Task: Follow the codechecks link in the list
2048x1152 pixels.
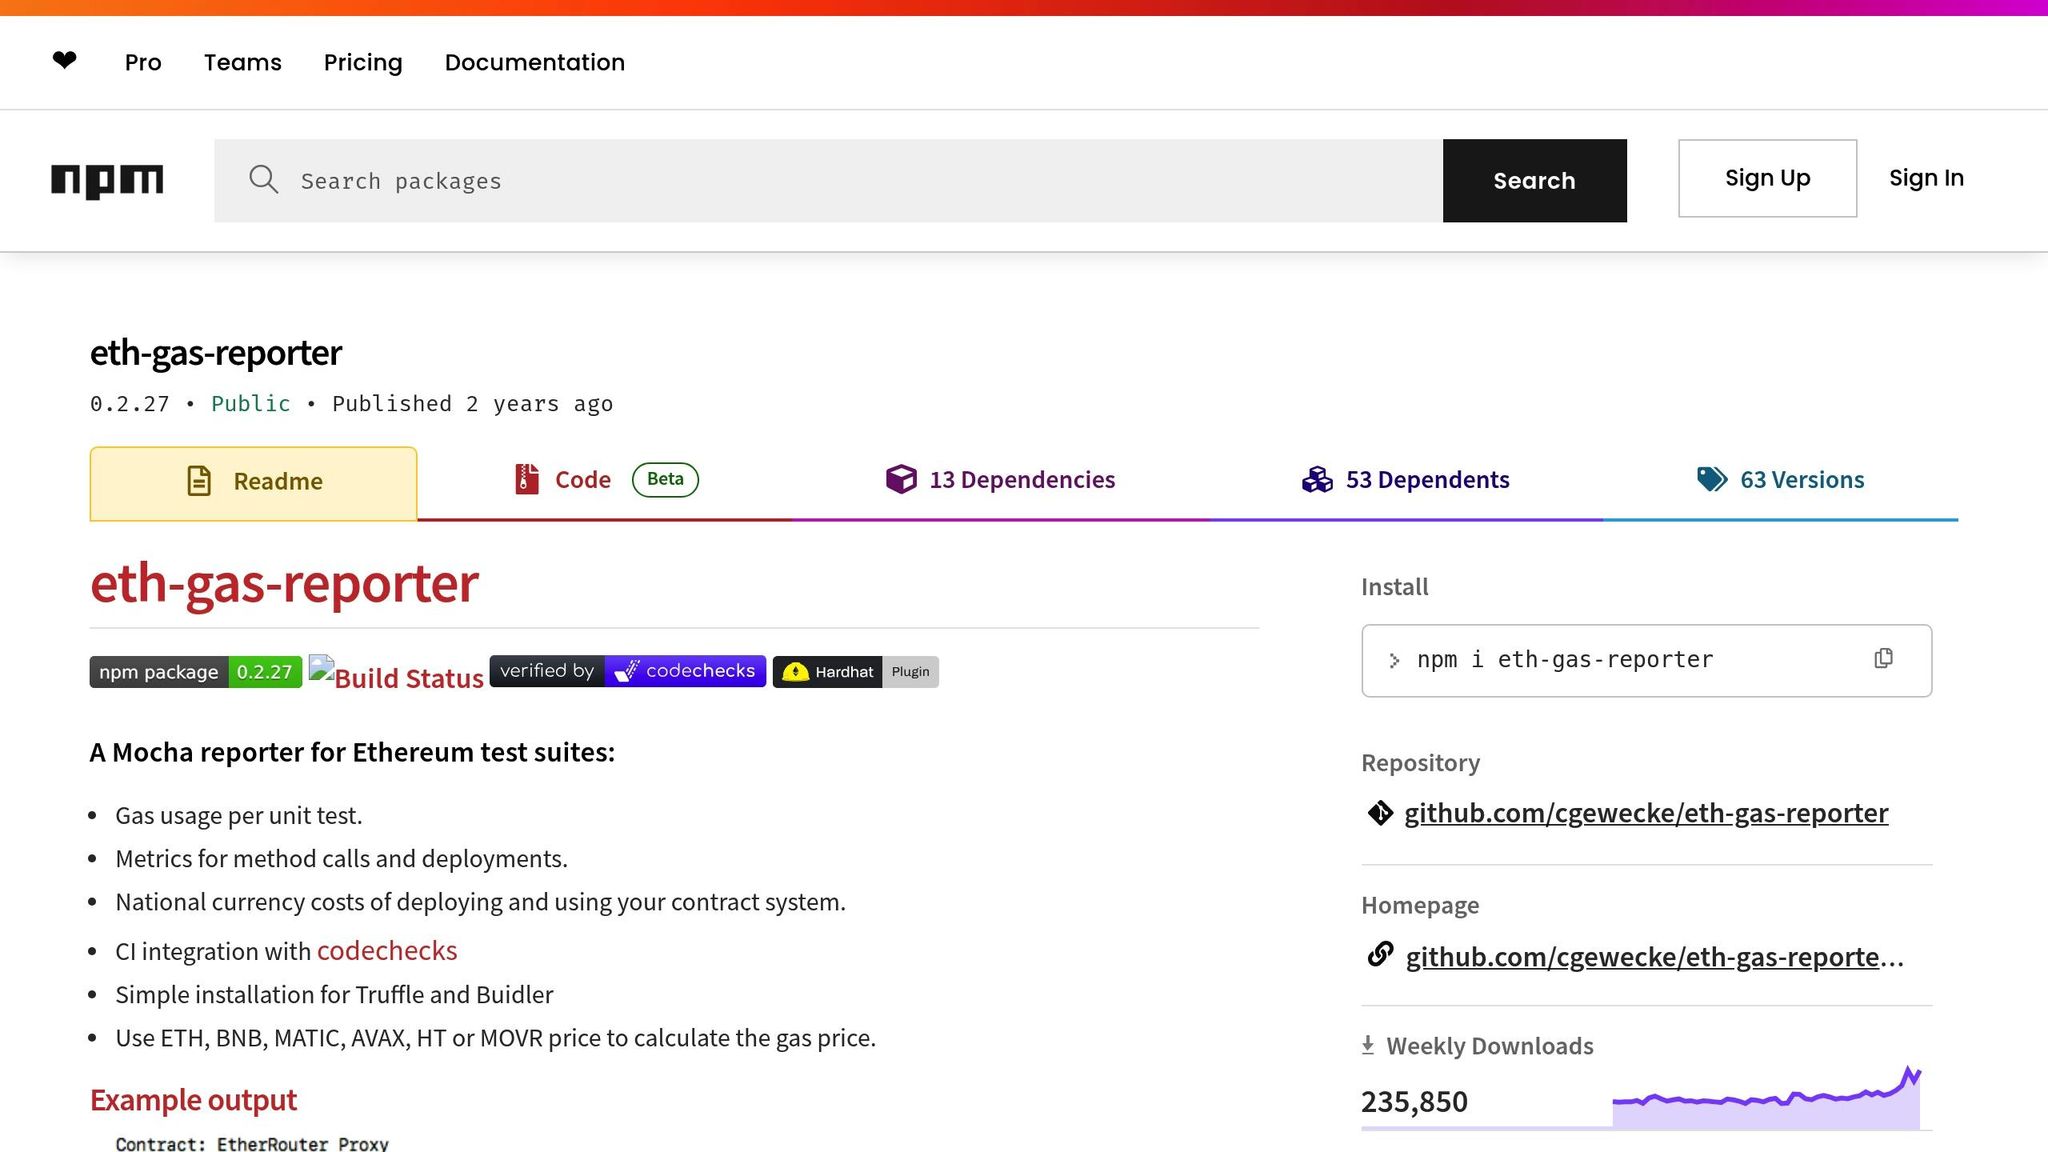Action: [387, 951]
